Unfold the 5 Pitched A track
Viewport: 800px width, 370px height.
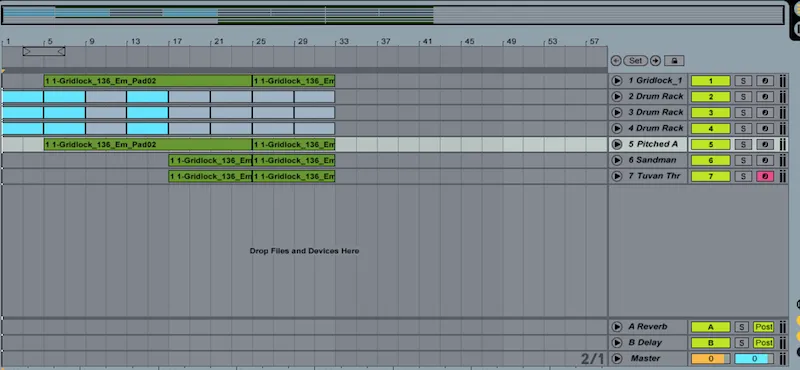coord(617,144)
